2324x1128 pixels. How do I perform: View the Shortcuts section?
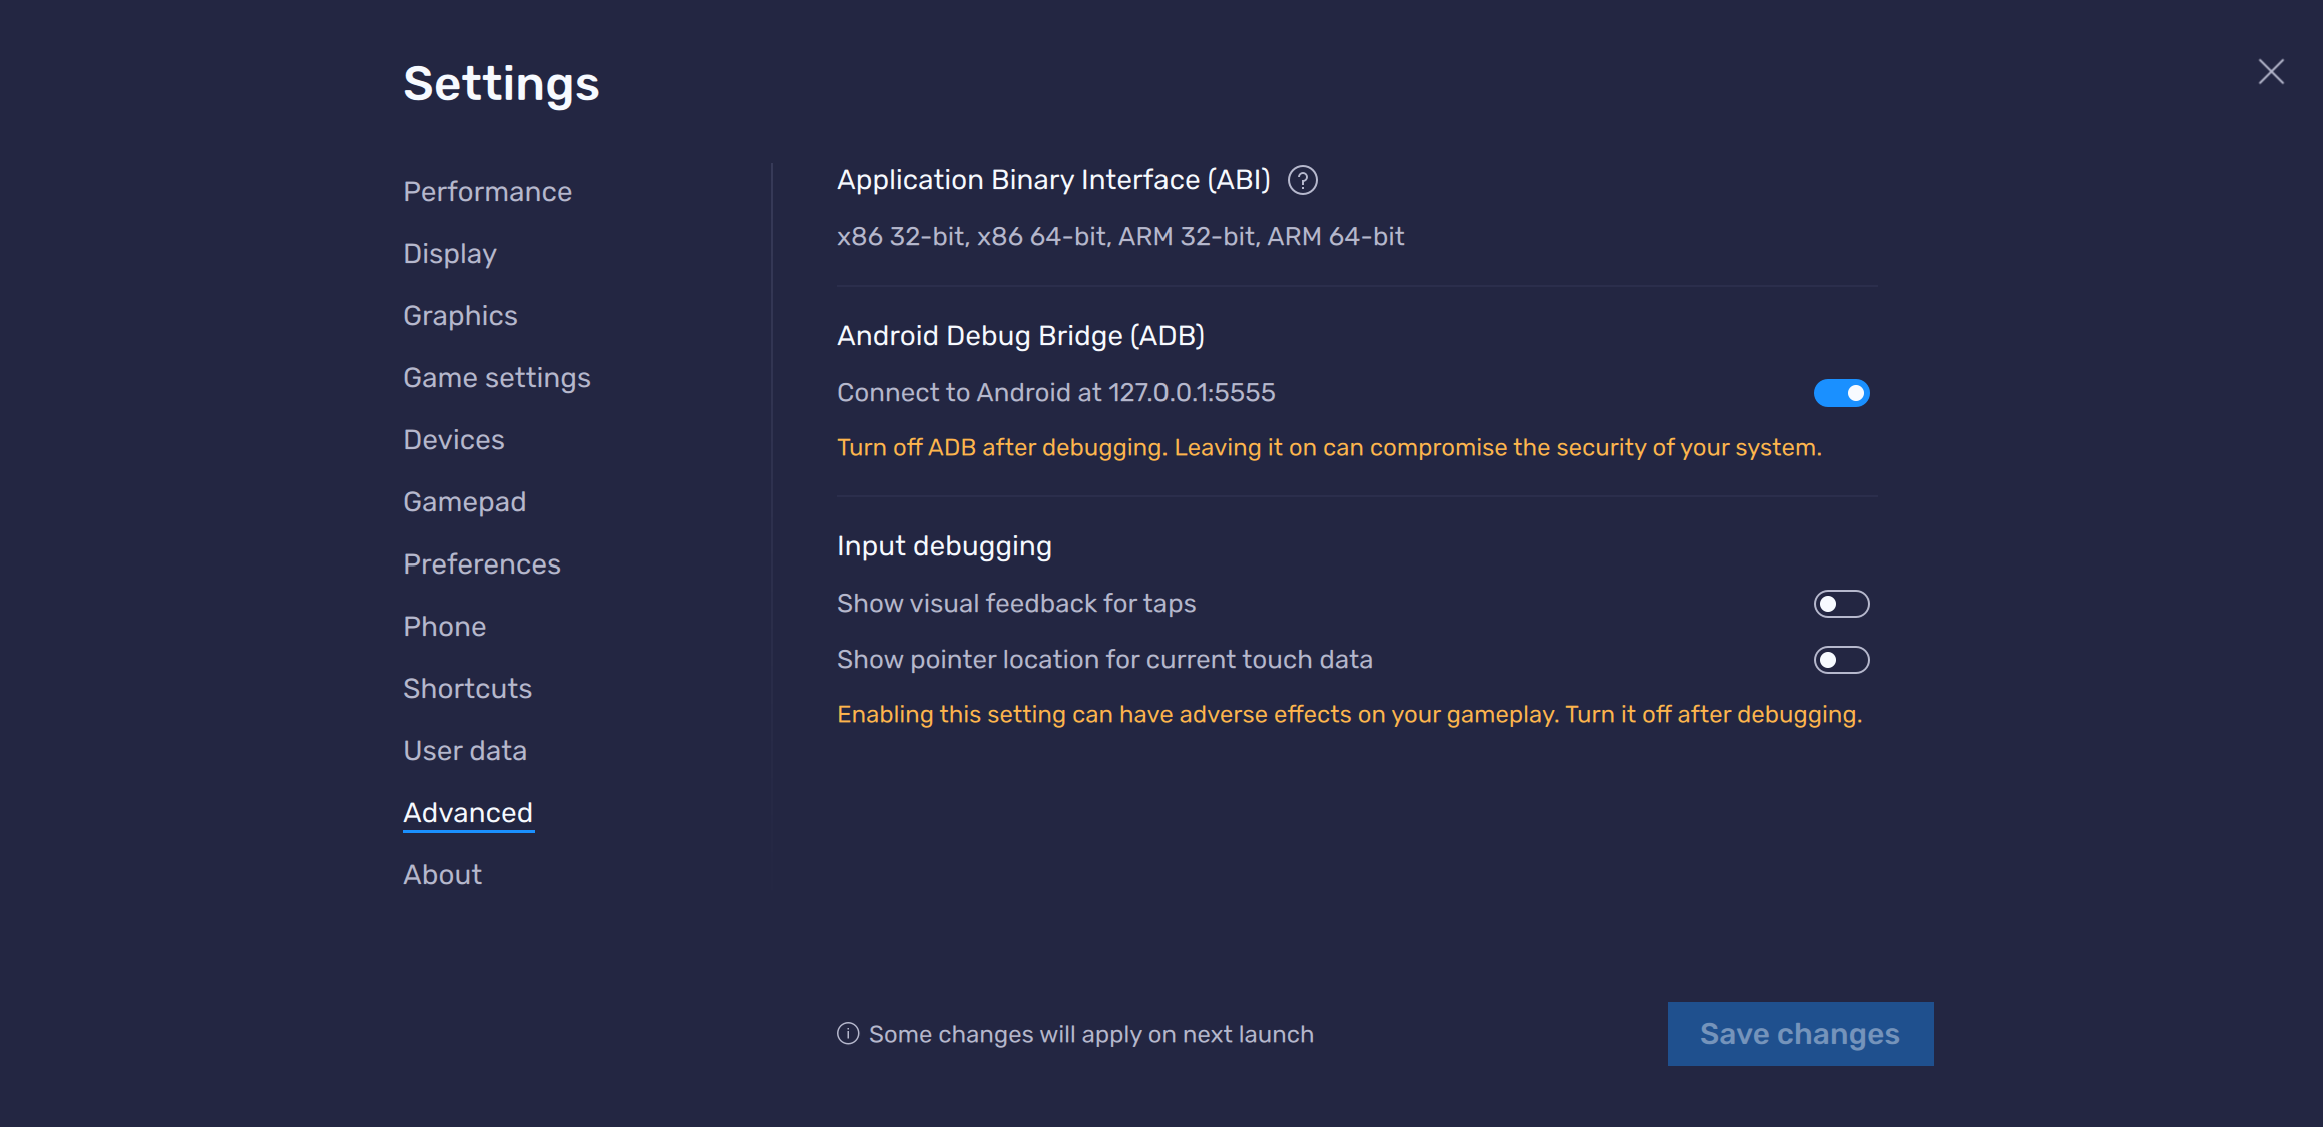tap(467, 689)
